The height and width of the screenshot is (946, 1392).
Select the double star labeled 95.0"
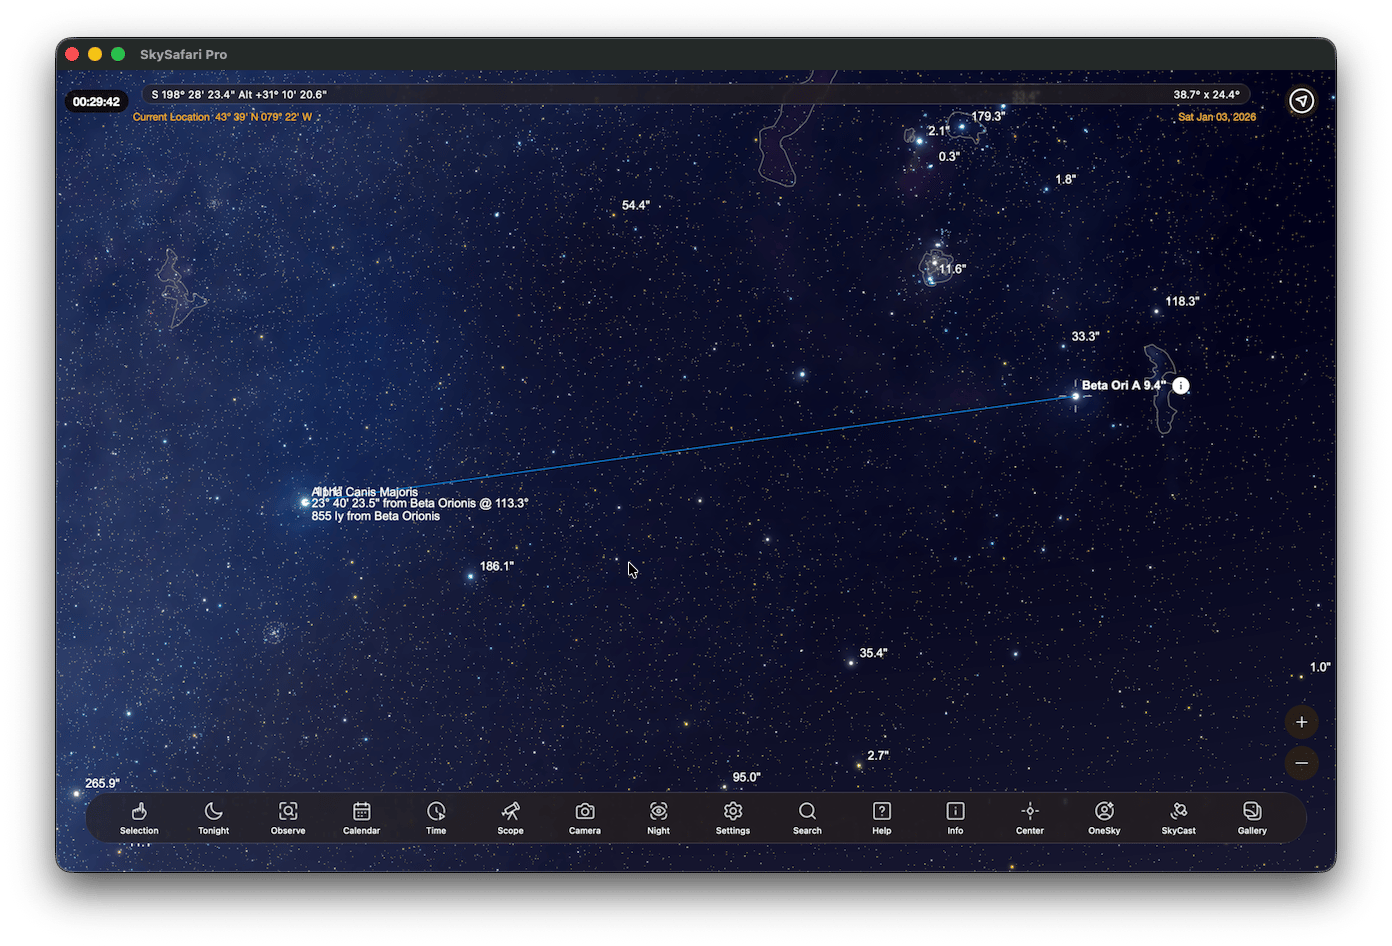click(725, 786)
